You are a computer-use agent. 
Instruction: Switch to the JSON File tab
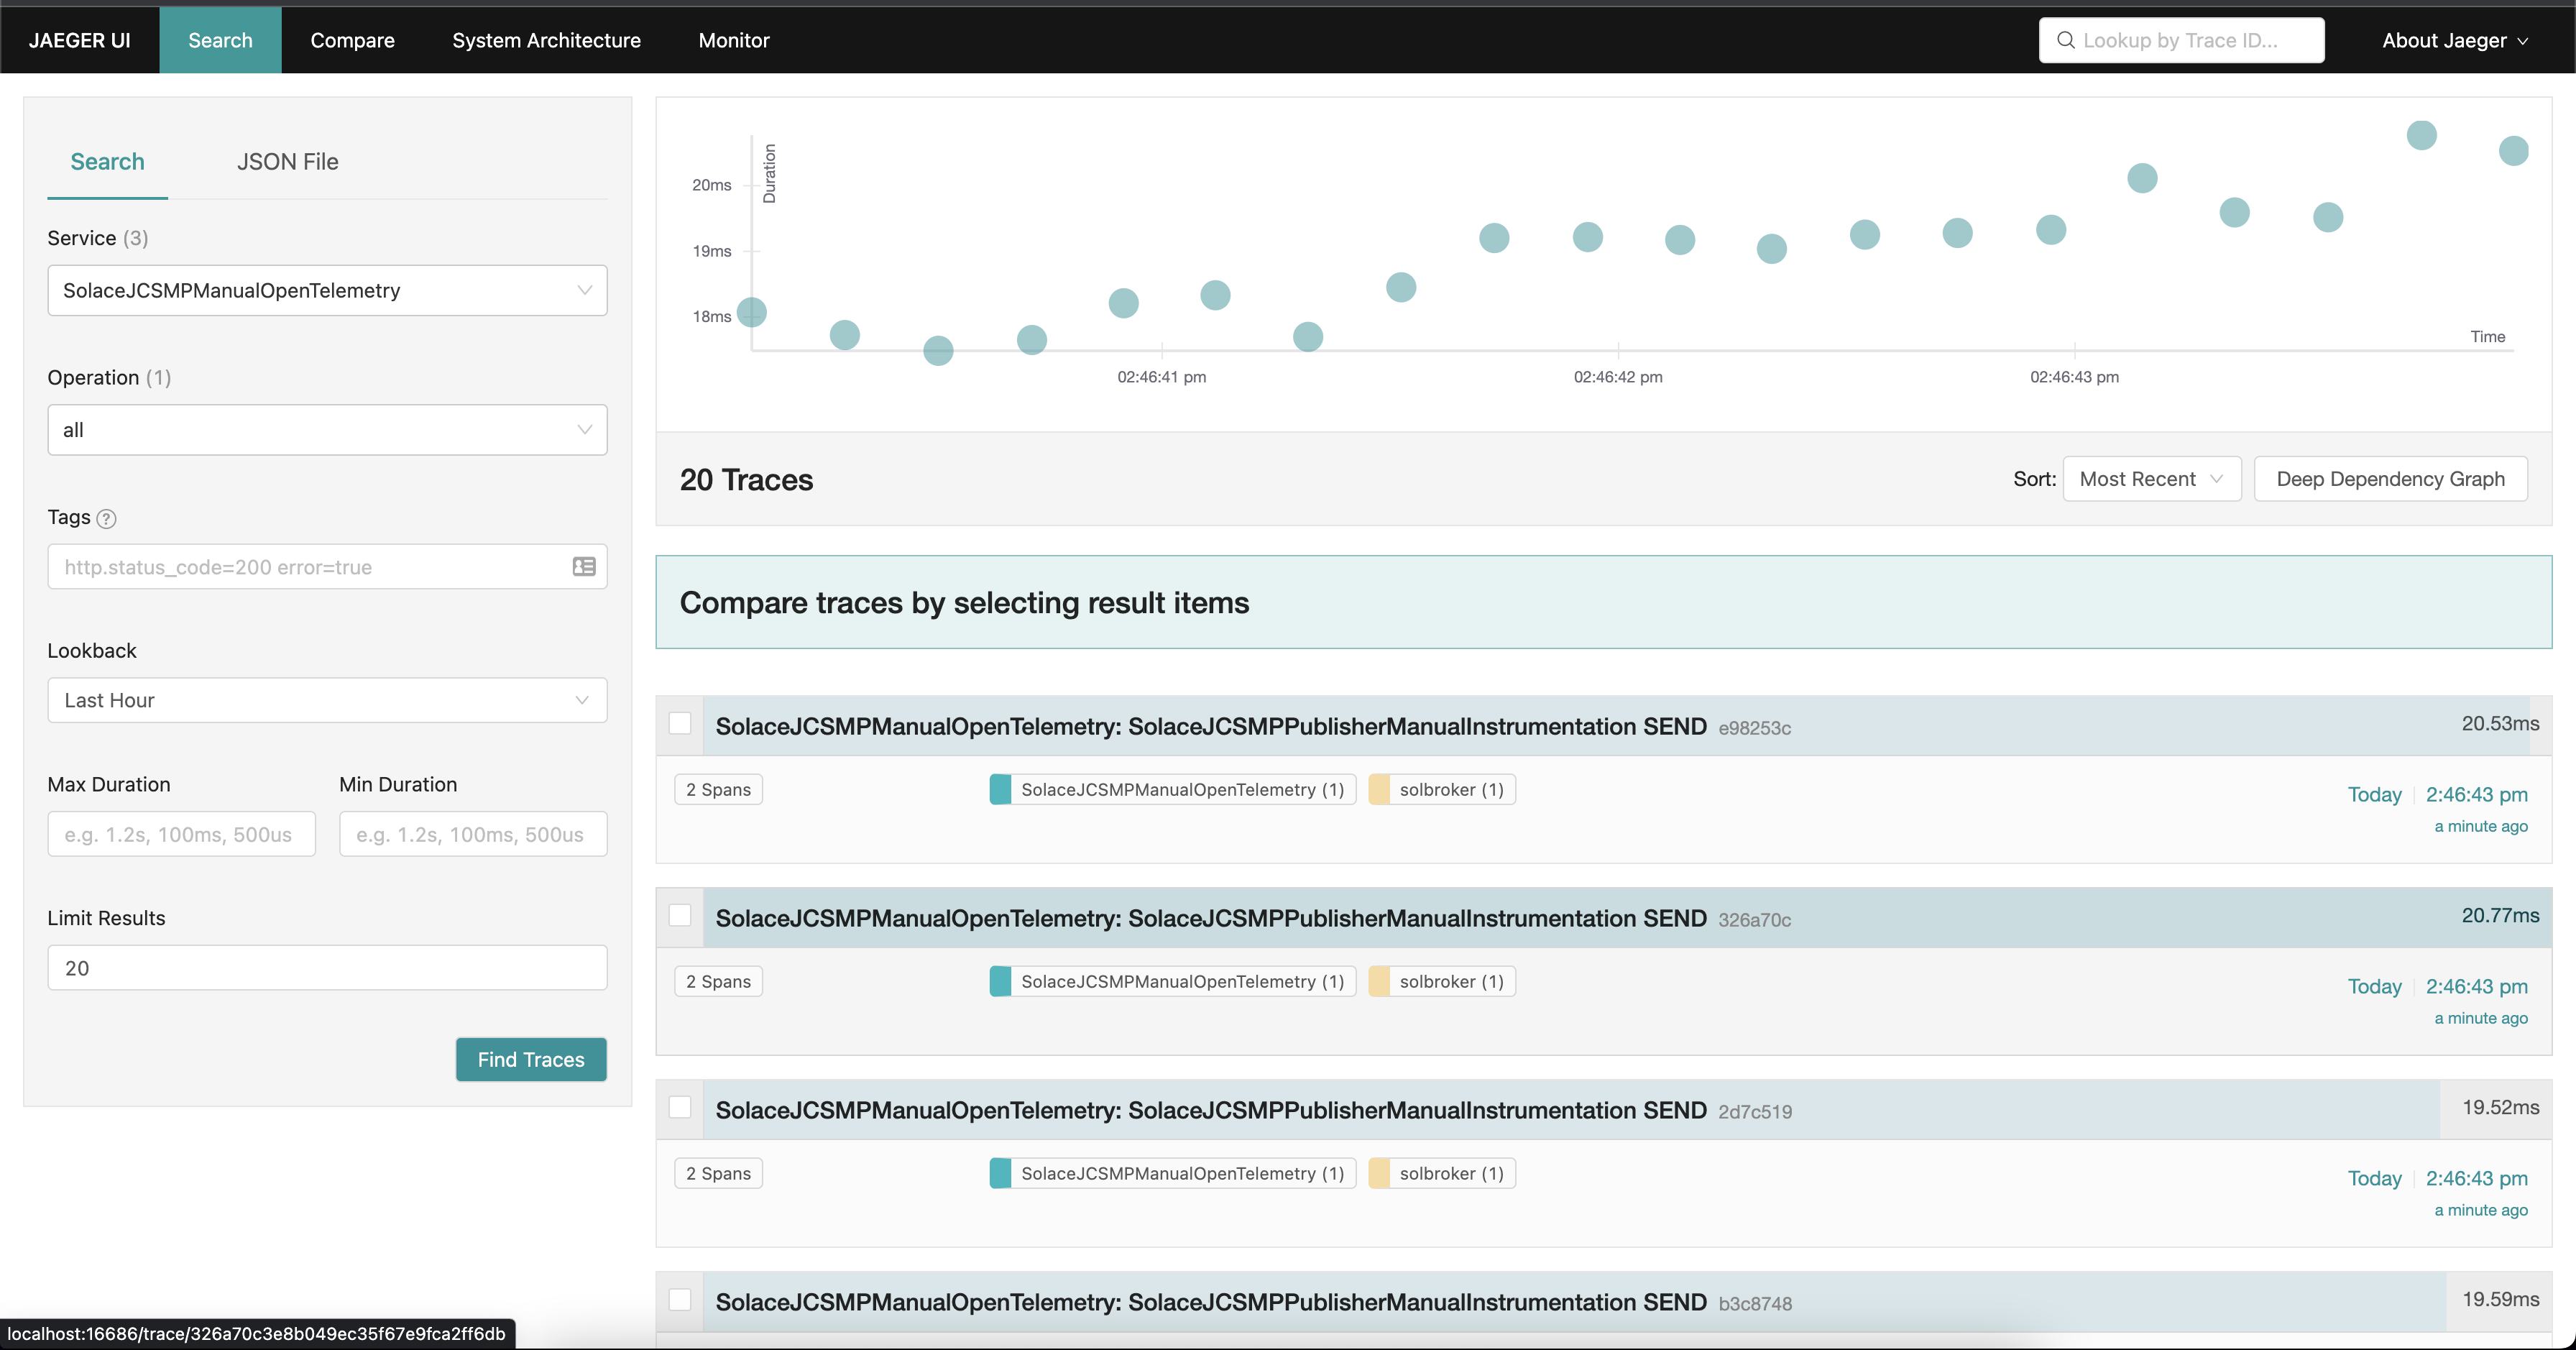[x=287, y=162]
